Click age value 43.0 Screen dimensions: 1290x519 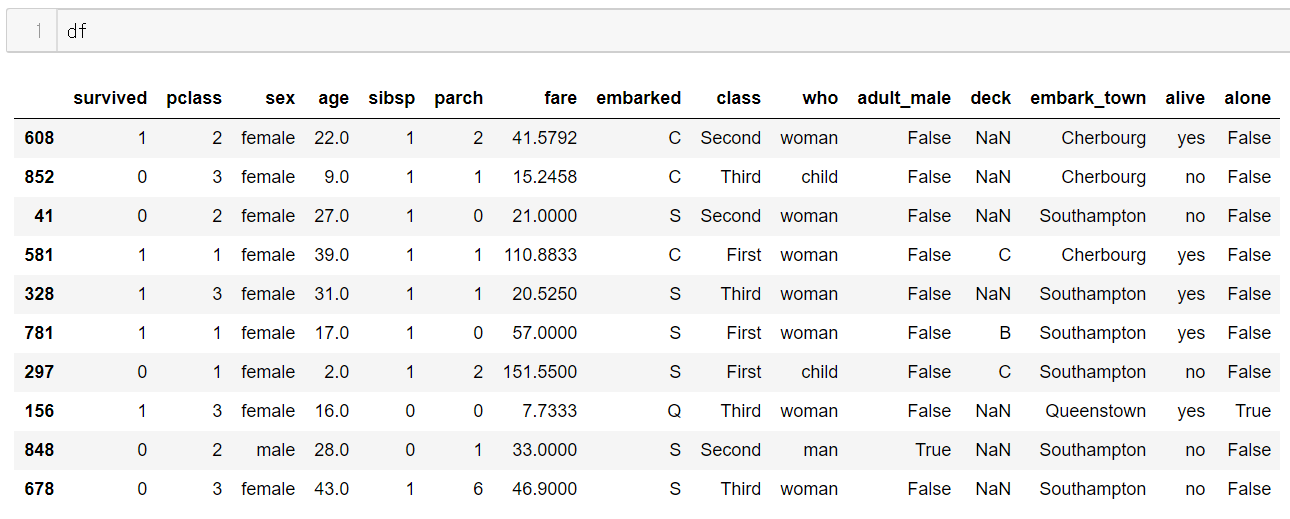click(331, 489)
